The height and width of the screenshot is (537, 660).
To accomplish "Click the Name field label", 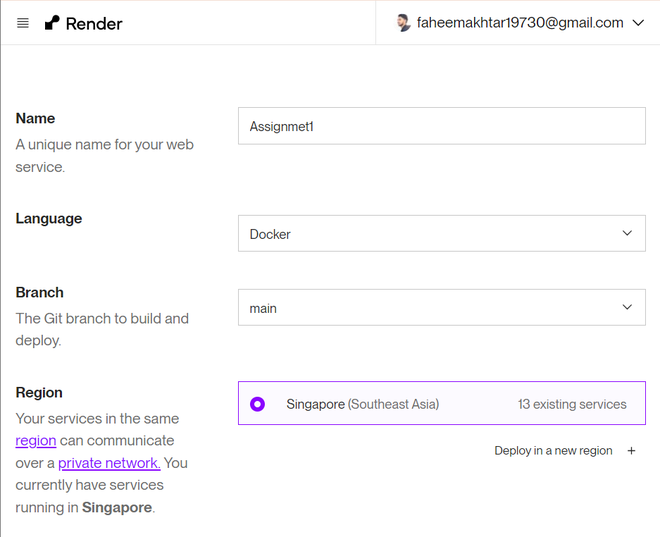I will tap(35, 118).
